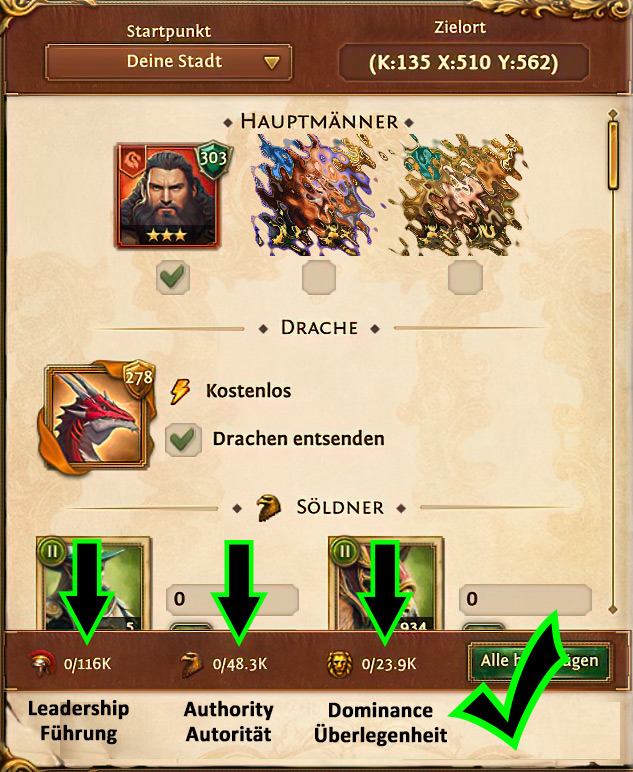Click the lightning bolt Kostenlos icon
Viewport: 633px width, 772px height.
point(180,391)
